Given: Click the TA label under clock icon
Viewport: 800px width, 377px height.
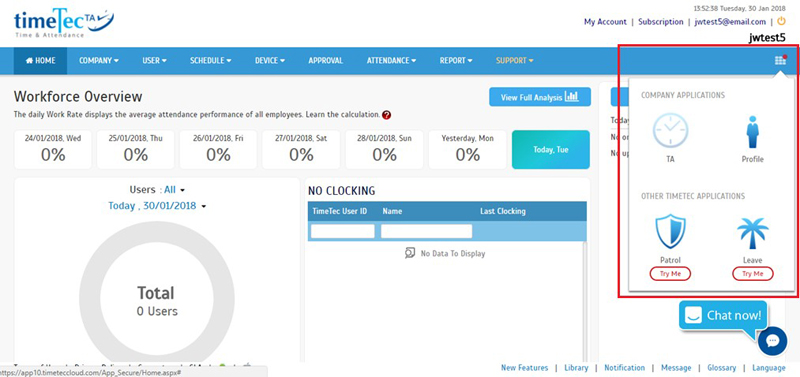Looking at the screenshot, I should pyautogui.click(x=670, y=159).
